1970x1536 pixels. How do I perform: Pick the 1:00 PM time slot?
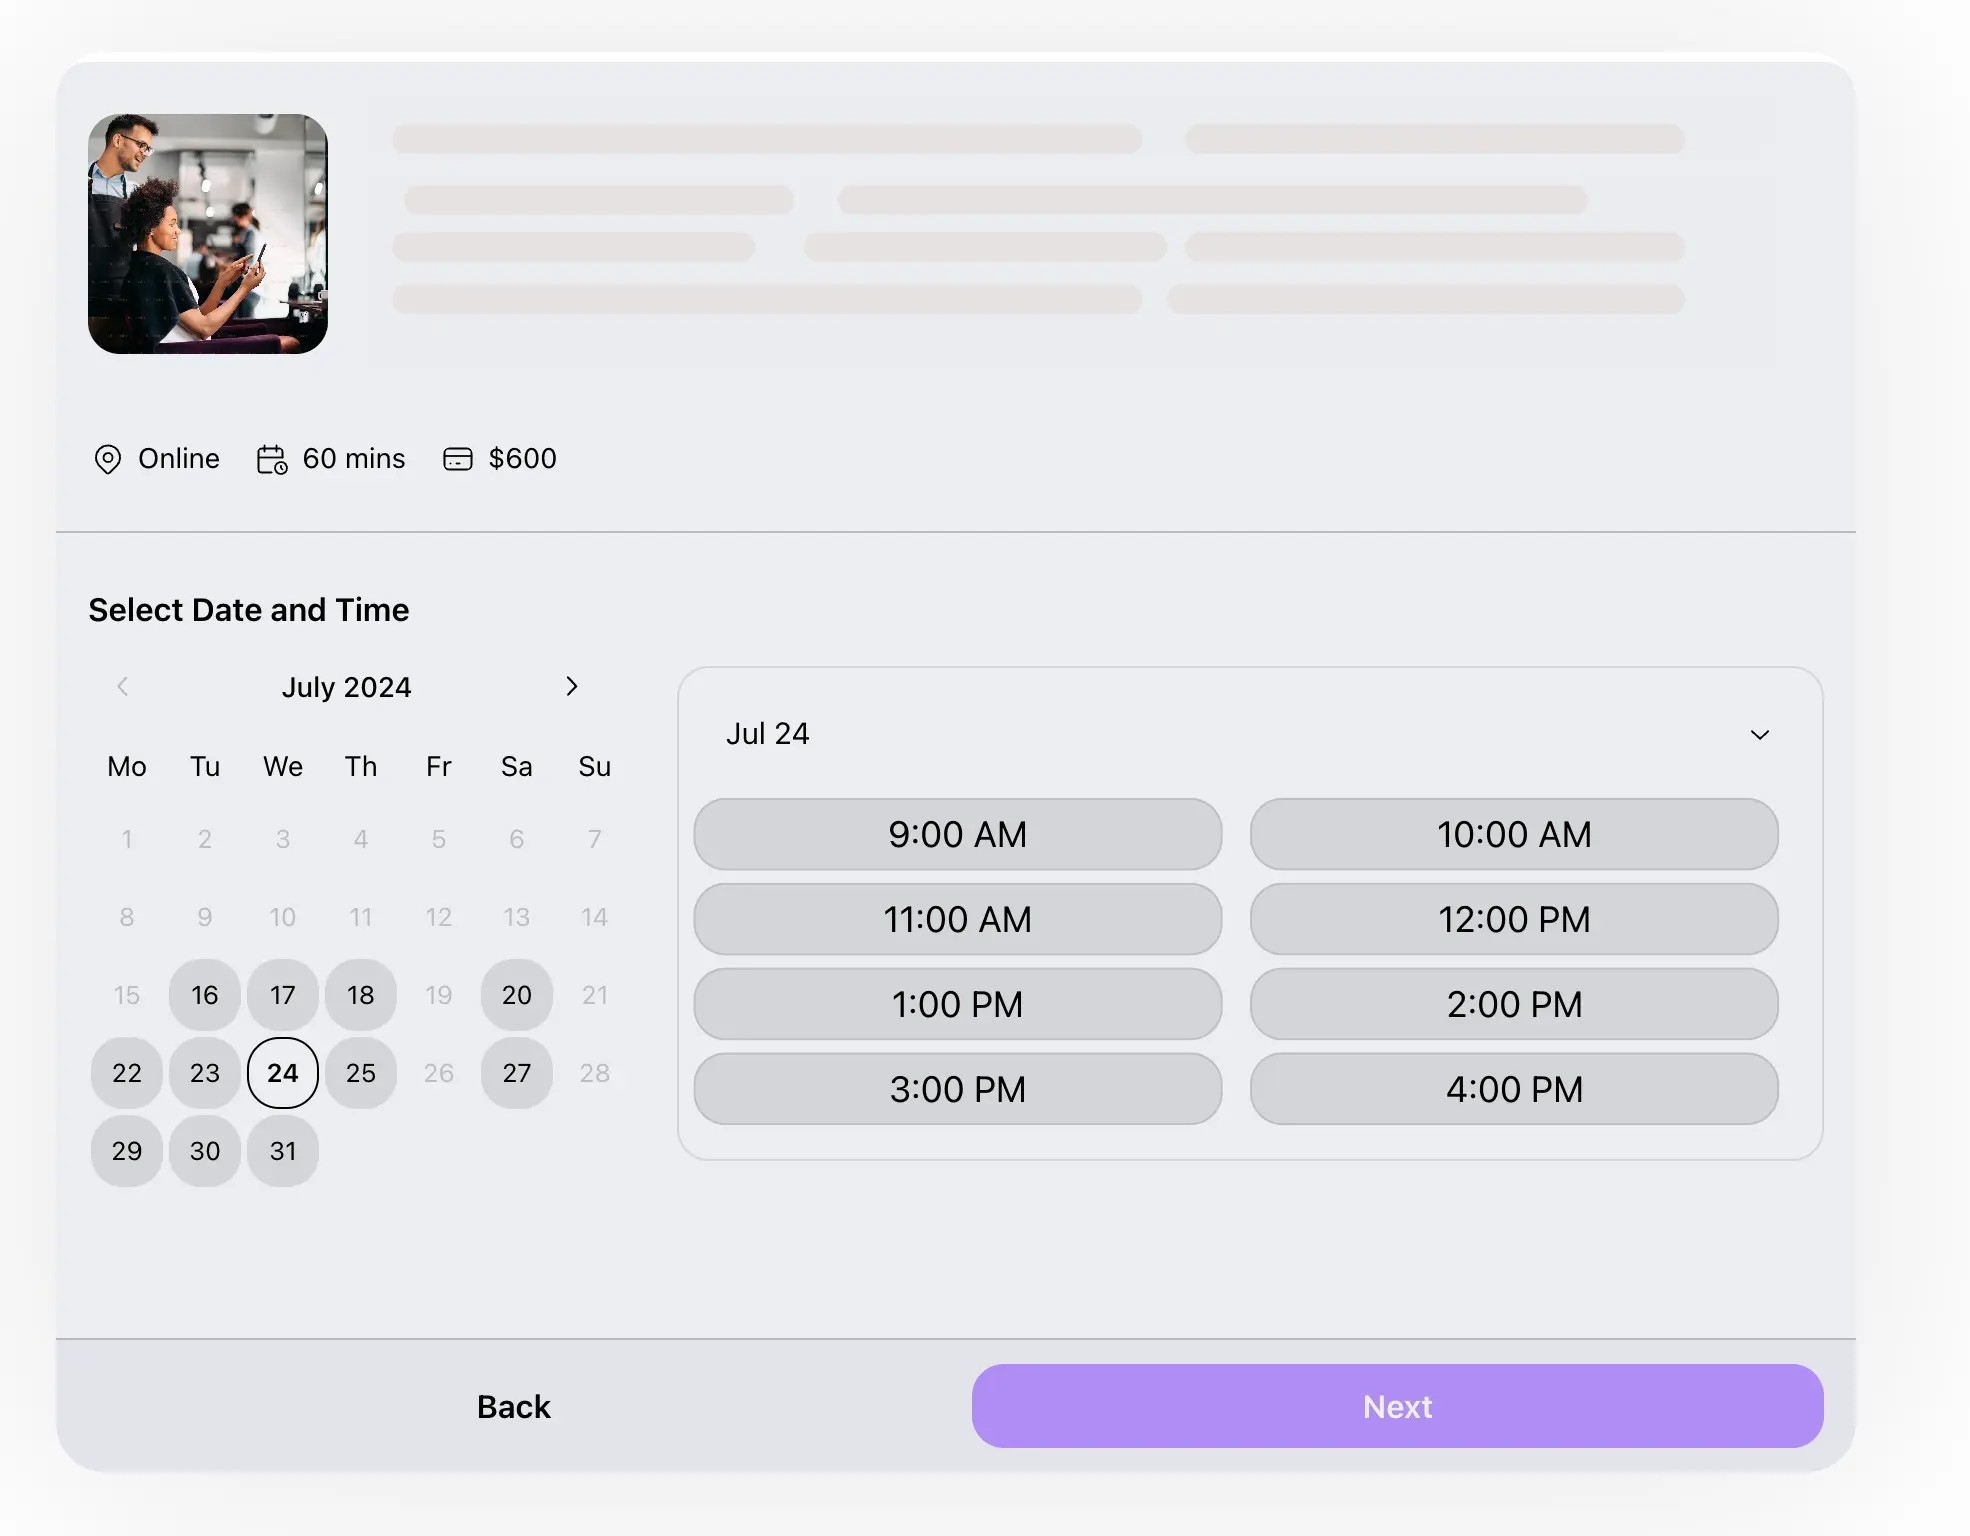point(957,1004)
